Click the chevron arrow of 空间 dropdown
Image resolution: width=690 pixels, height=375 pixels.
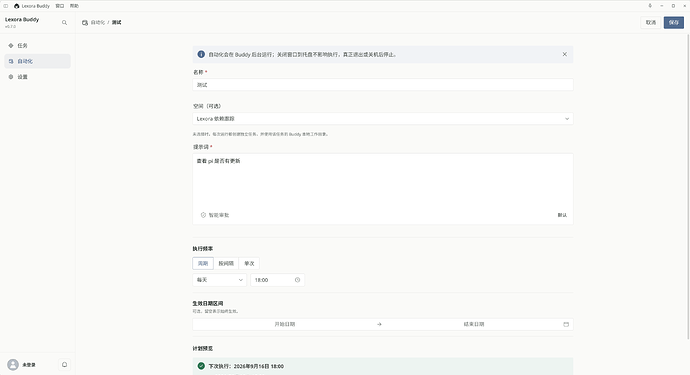pyautogui.click(x=567, y=119)
